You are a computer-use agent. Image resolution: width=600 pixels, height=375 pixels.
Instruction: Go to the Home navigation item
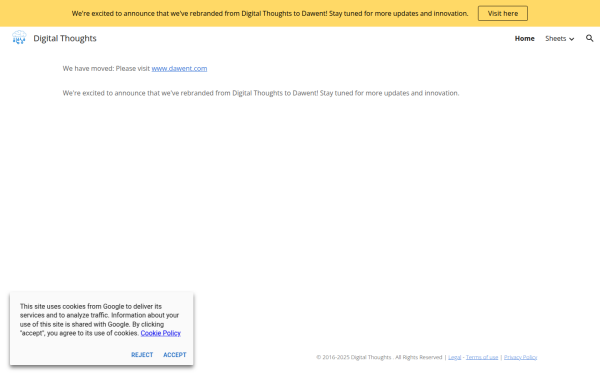524,38
